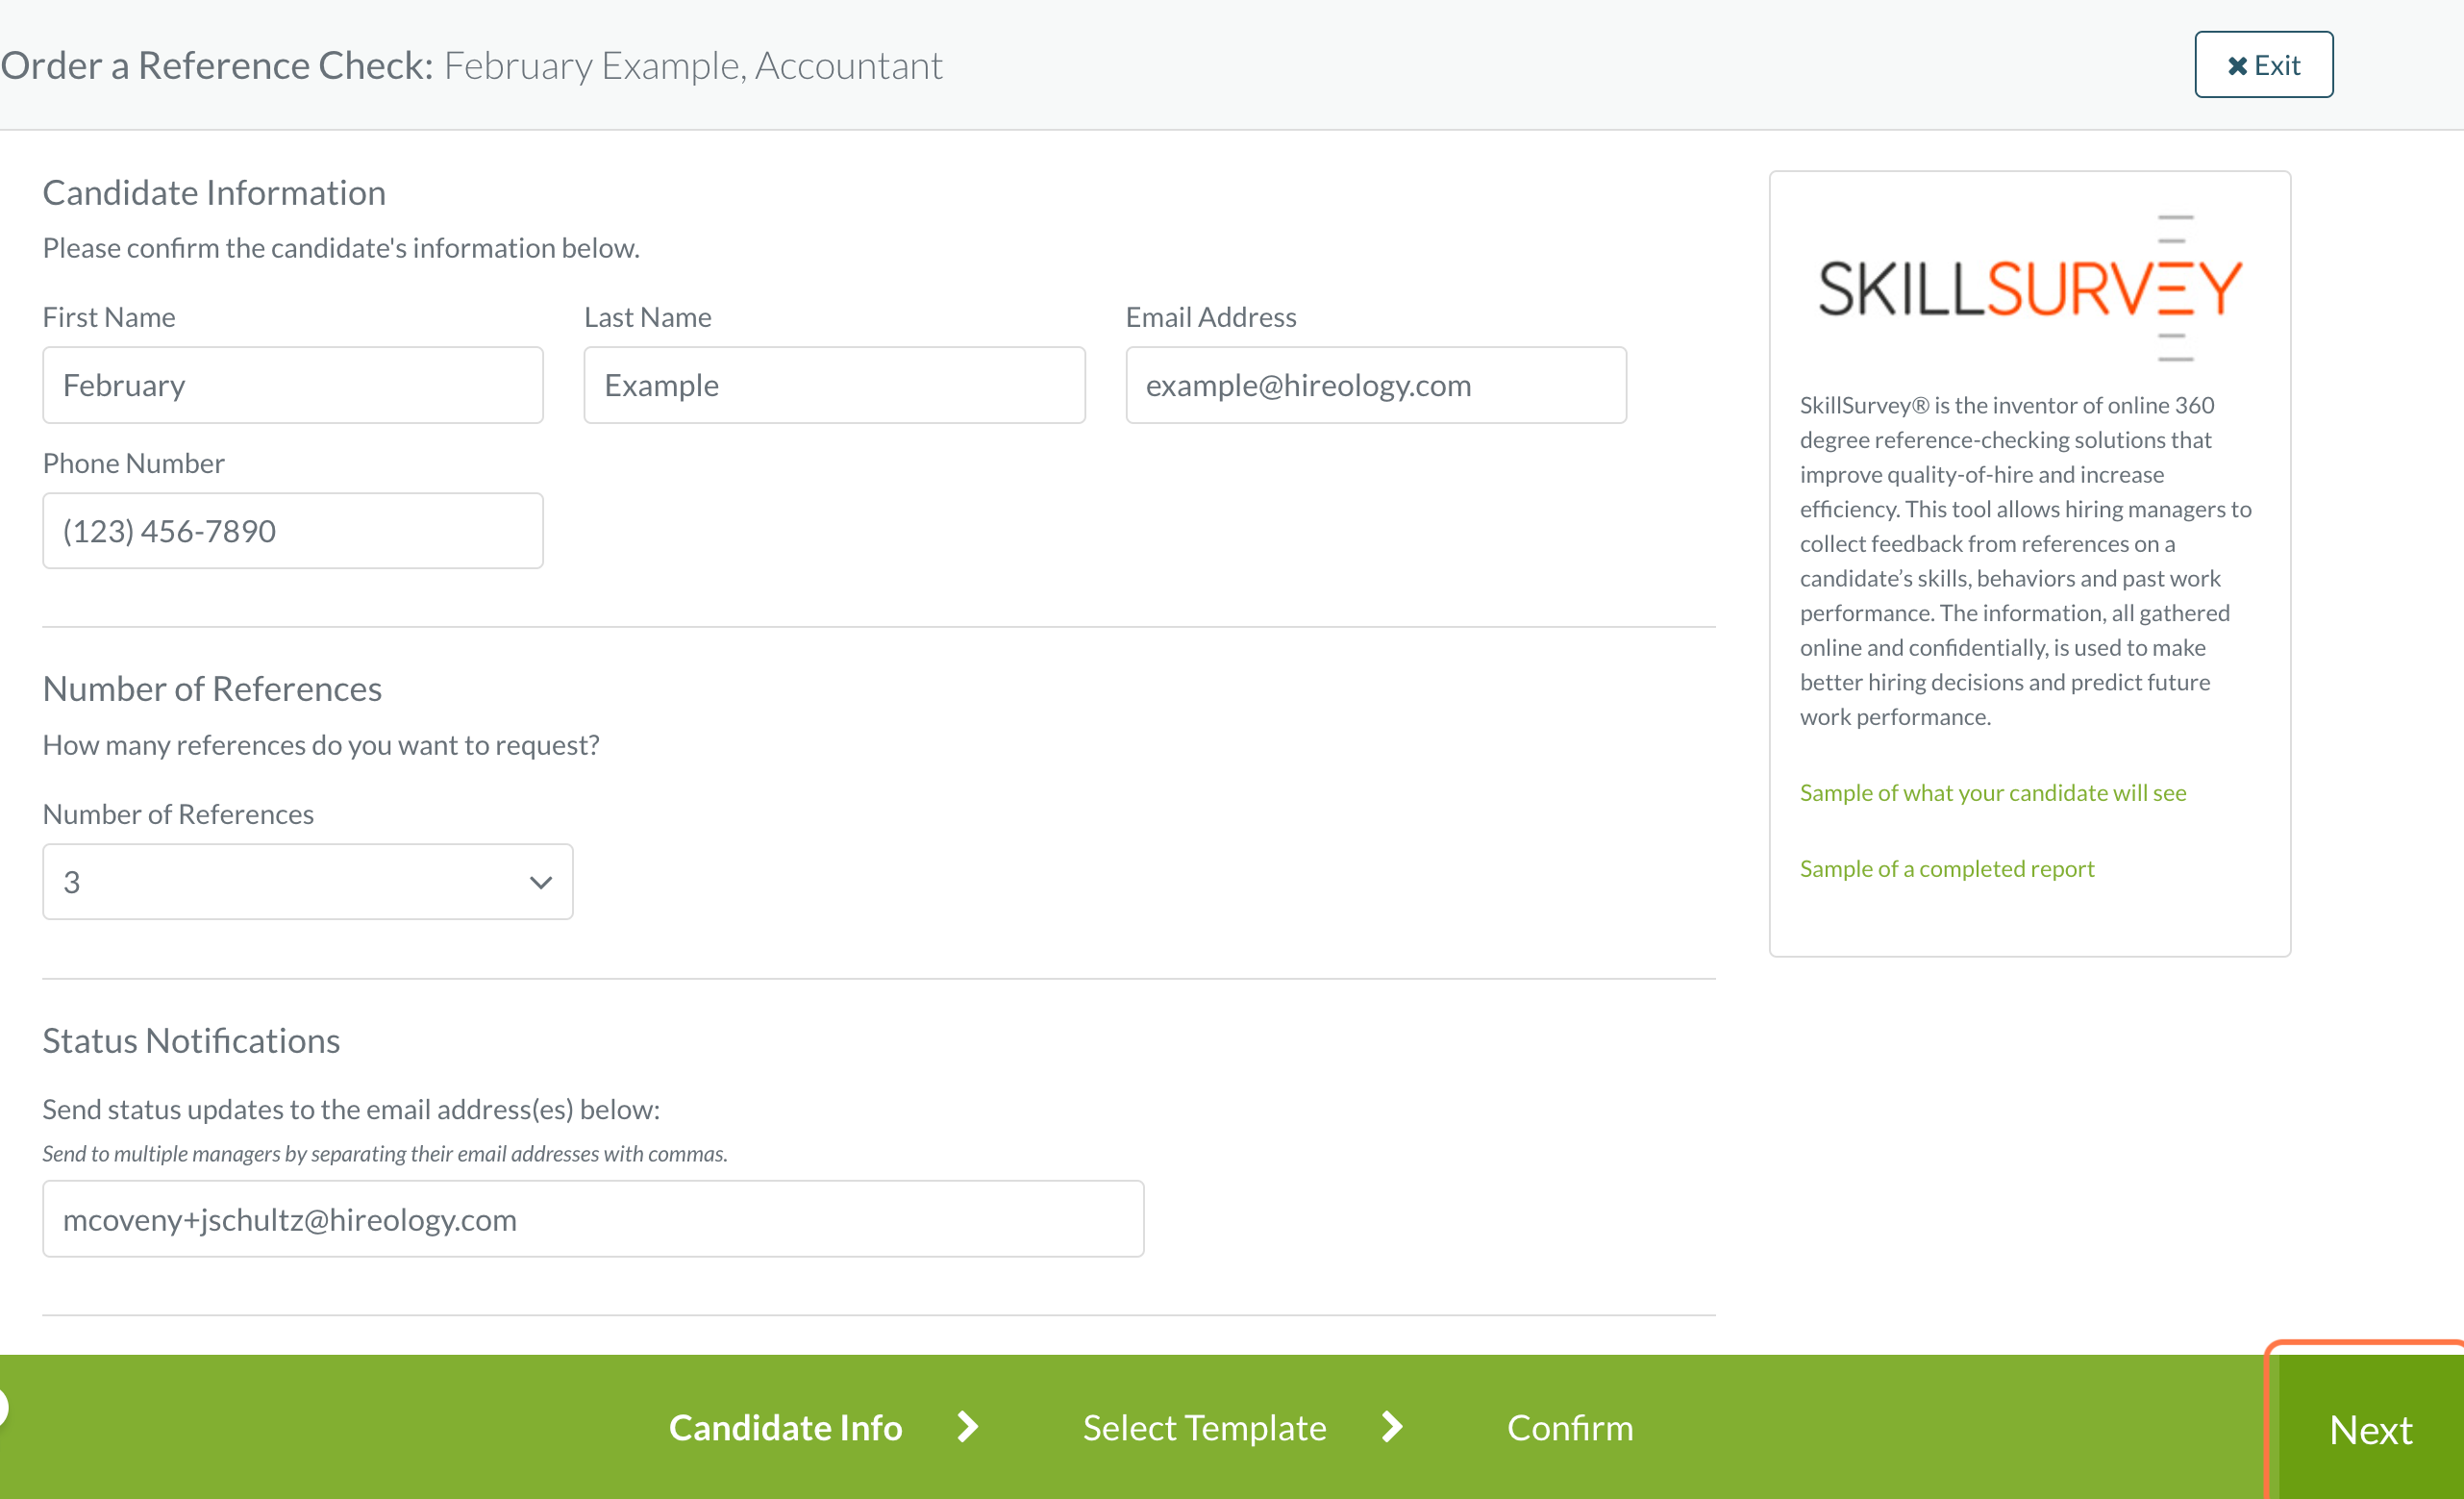Click the Exit button

2263,65
